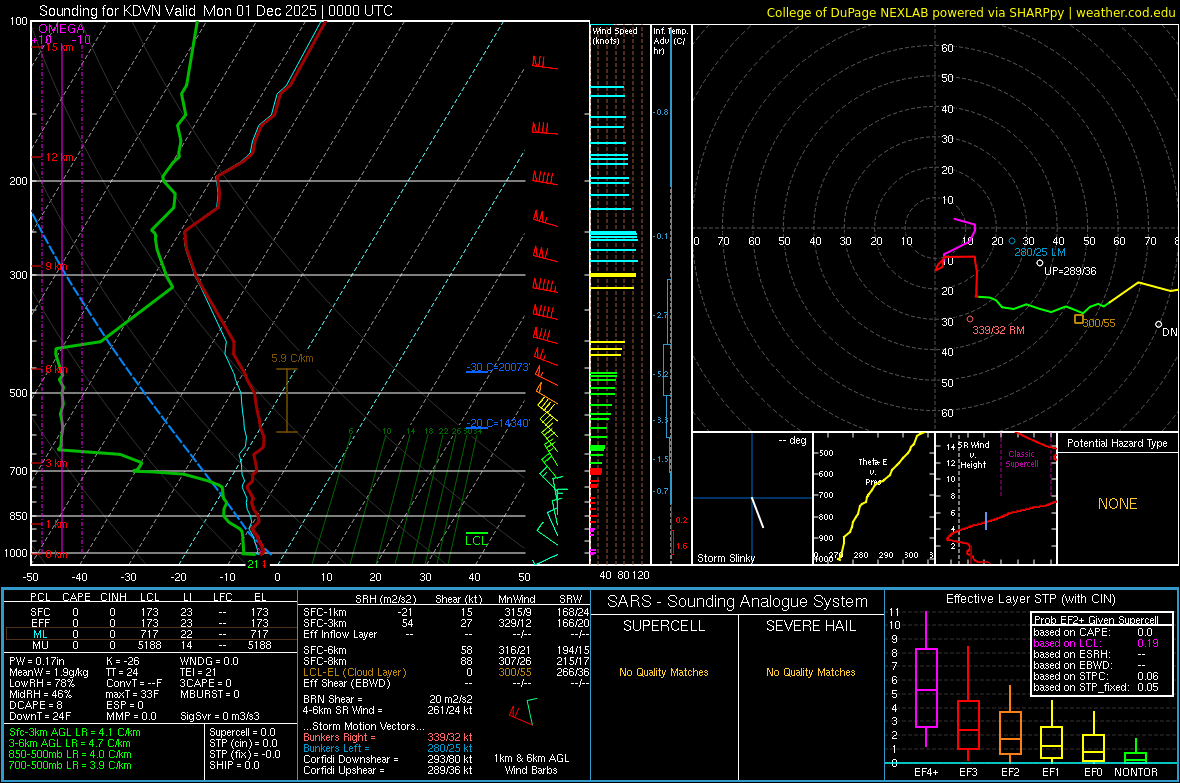The width and height of the screenshot is (1180, 783).
Task: Click the Eff Inflow Layer row
Action: (446, 634)
